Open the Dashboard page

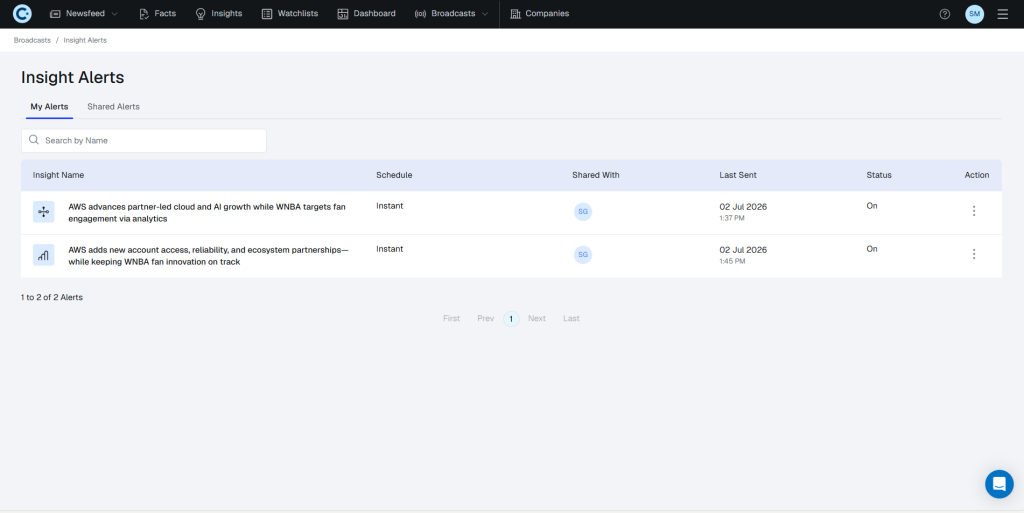pyautogui.click(x=366, y=14)
